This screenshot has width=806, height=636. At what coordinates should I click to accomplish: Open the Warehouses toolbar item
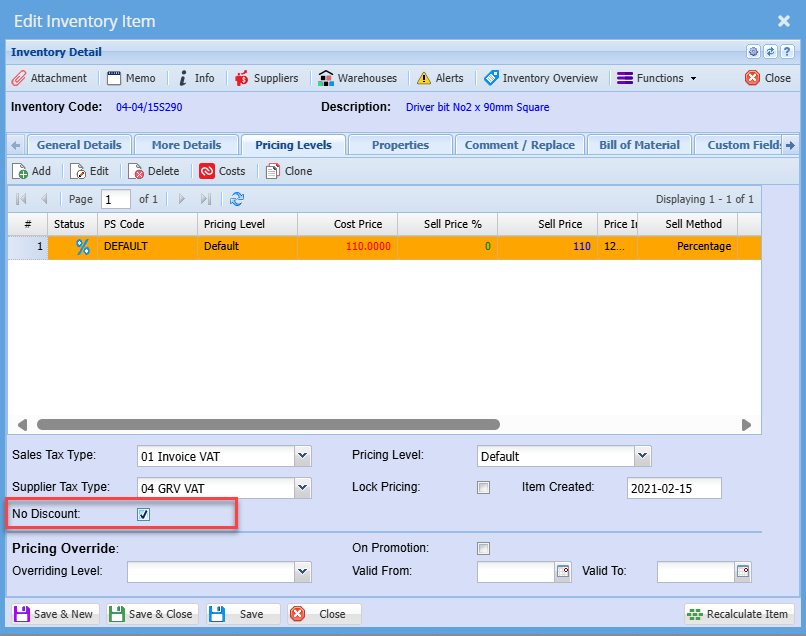pyautogui.click(x=357, y=78)
